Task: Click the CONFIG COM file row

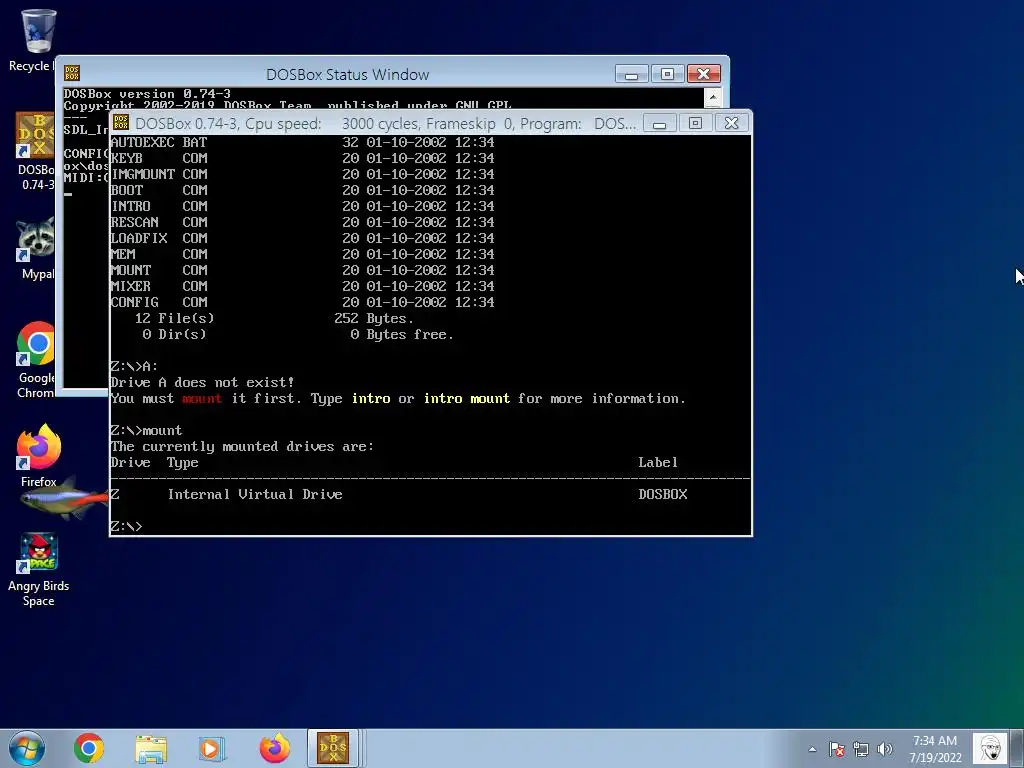Action: [302, 302]
